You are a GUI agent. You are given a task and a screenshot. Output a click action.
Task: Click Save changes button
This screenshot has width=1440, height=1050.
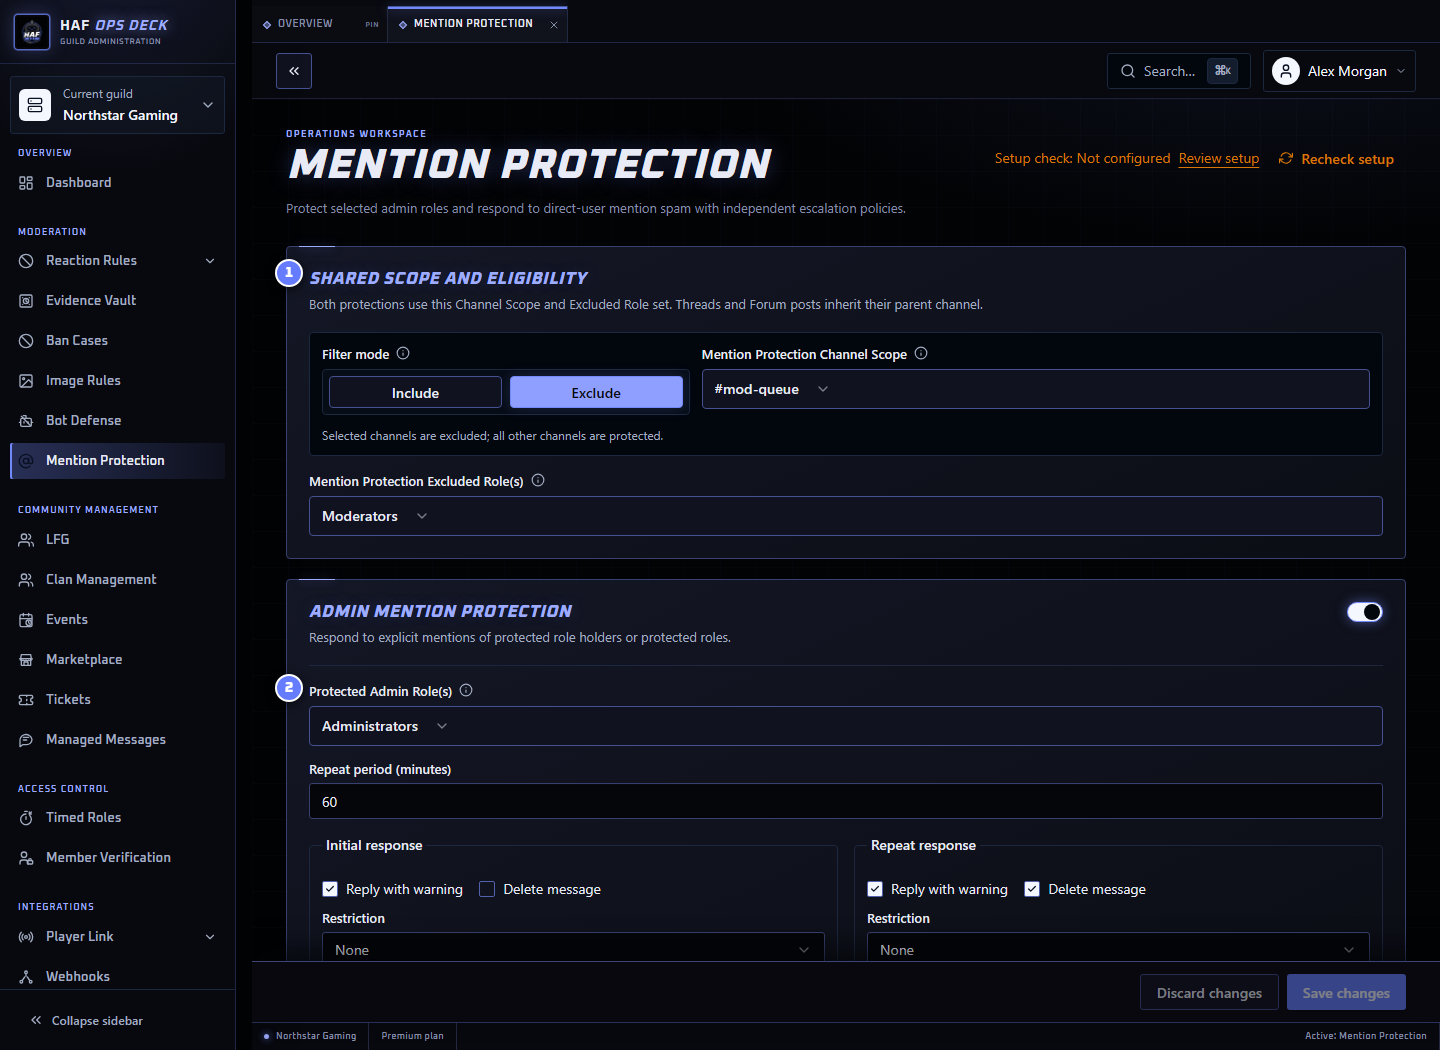coord(1346,992)
